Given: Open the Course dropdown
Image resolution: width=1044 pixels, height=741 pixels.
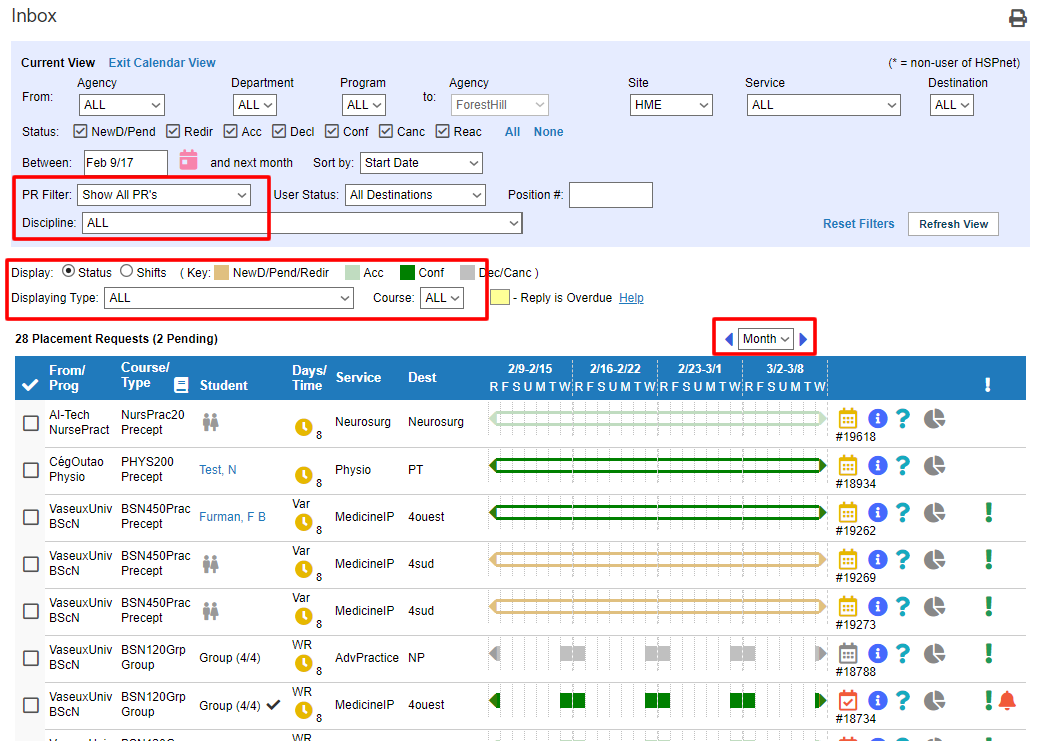Looking at the screenshot, I should [x=442, y=298].
